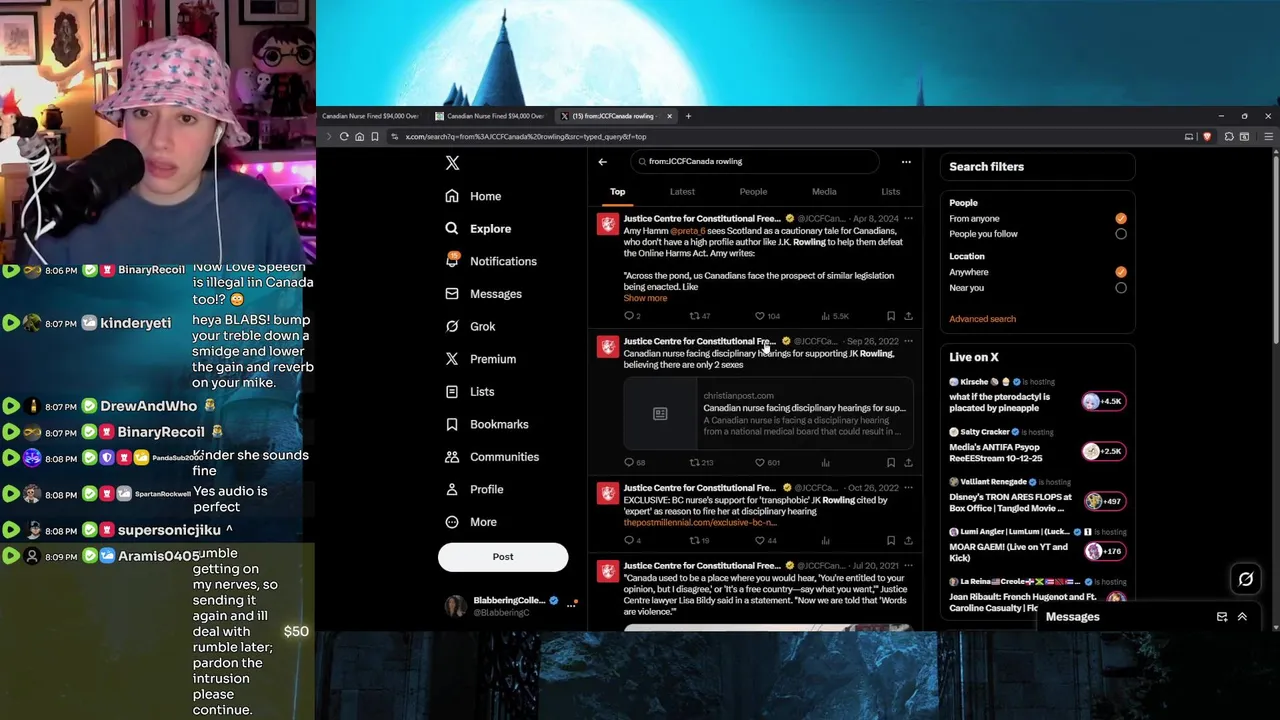
Task: Close the active X search browser tab
Action: point(669,116)
